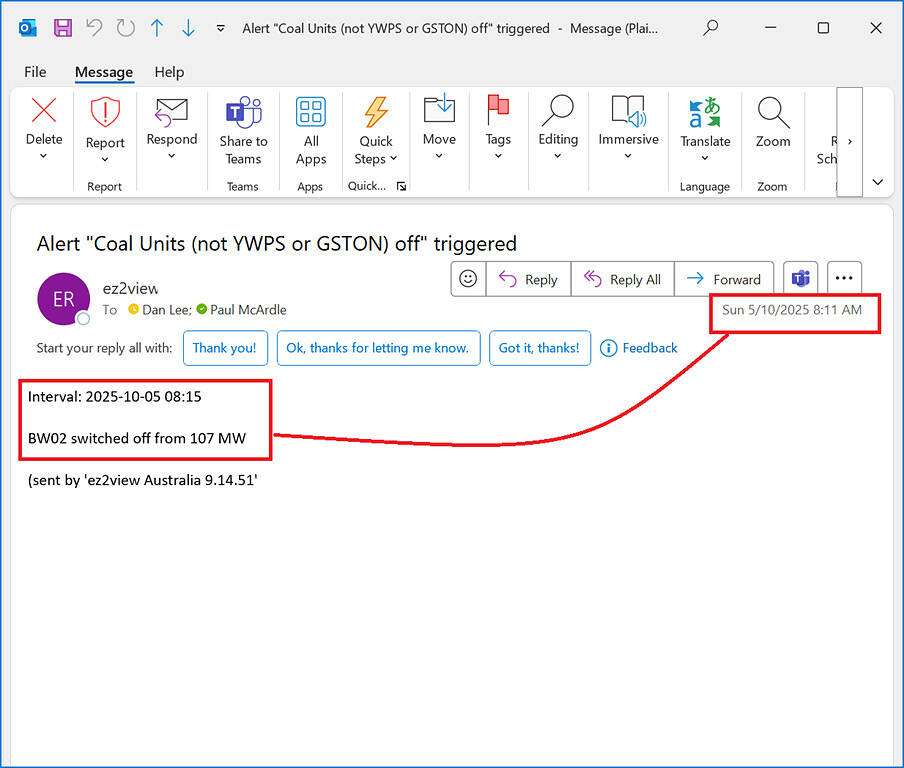The height and width of the screenshot is (768, 904).
Task: Open the Report shield icon
Action: [105, 113]
